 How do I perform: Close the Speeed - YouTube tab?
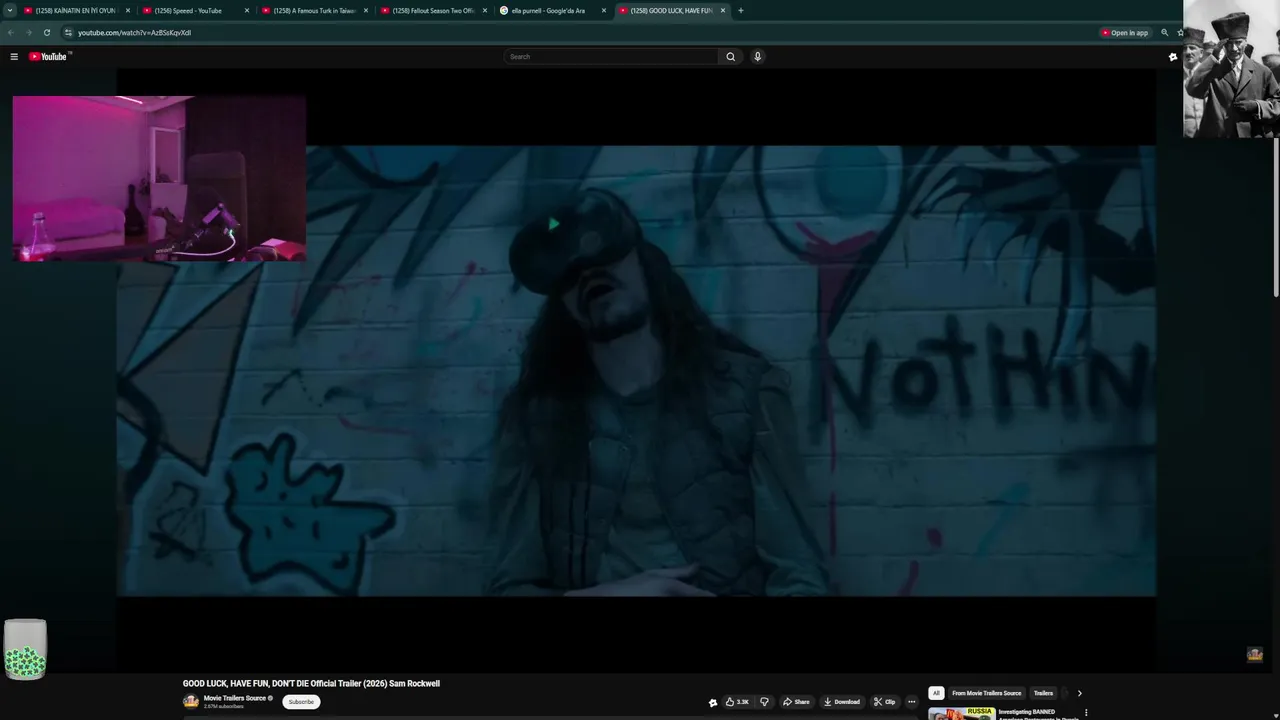247,11
